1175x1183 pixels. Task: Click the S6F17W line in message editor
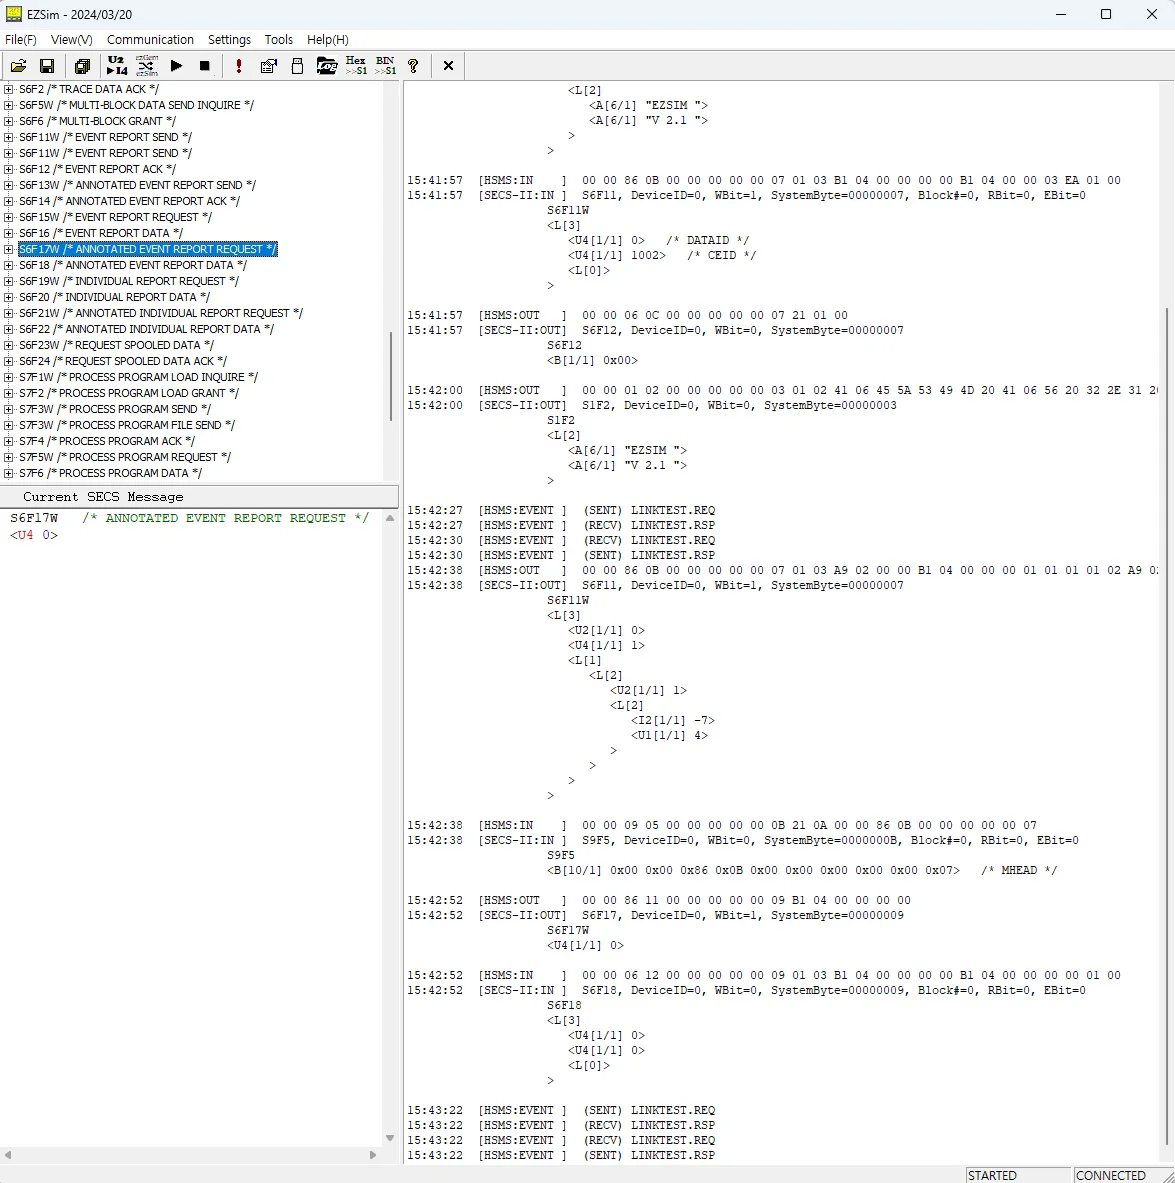(x=189, y=518)
